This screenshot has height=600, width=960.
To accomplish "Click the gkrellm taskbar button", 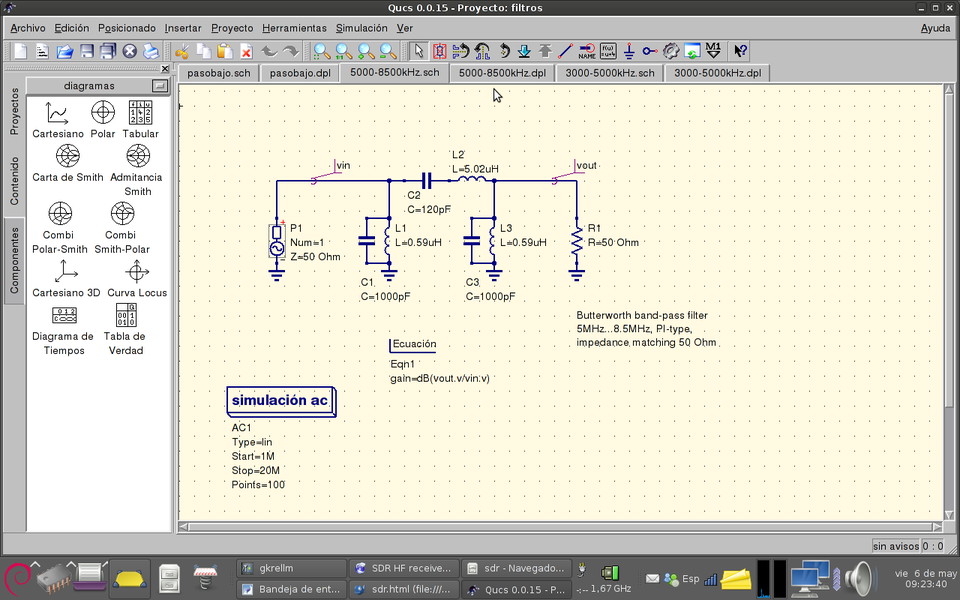I will pyautogui.click(x=290, y=568).
